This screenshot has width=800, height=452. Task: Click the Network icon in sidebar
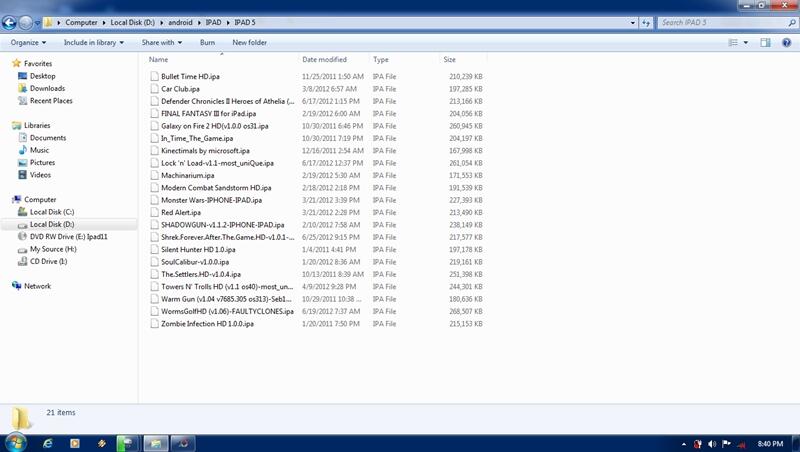click(x=16, y=286)
